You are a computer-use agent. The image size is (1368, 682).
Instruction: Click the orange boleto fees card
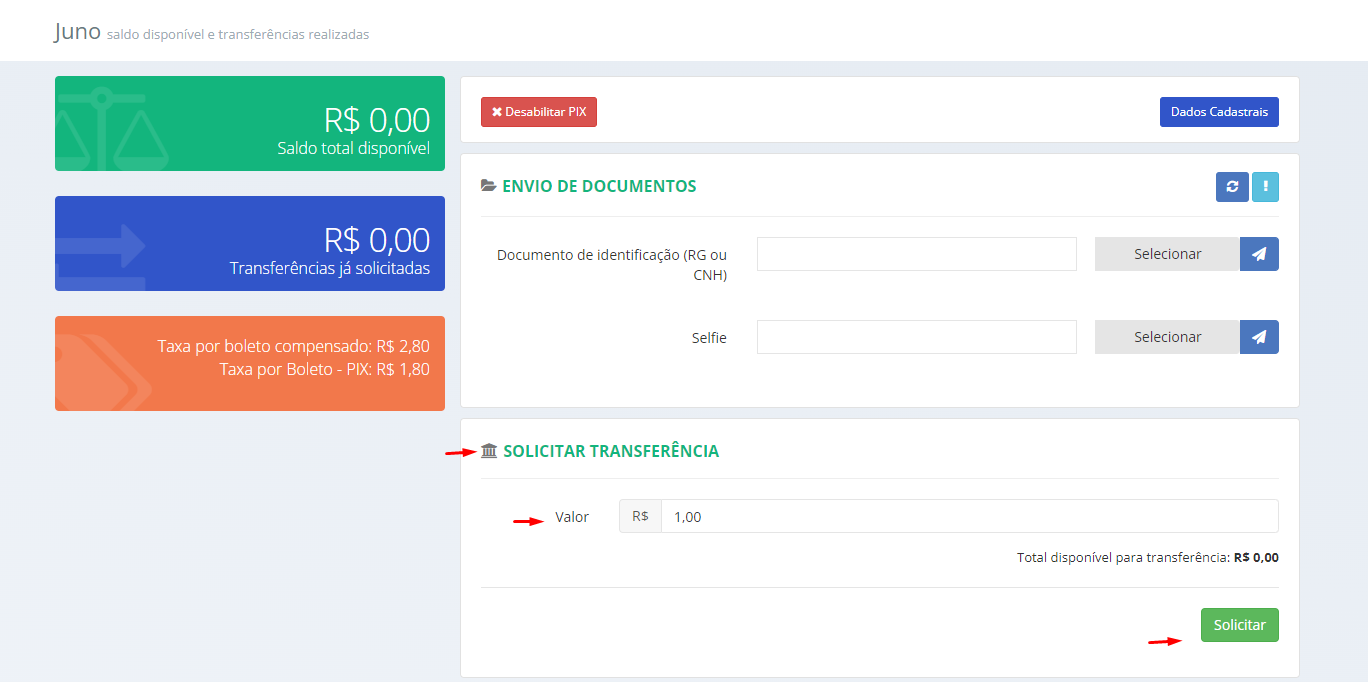[x=250, y=364]
